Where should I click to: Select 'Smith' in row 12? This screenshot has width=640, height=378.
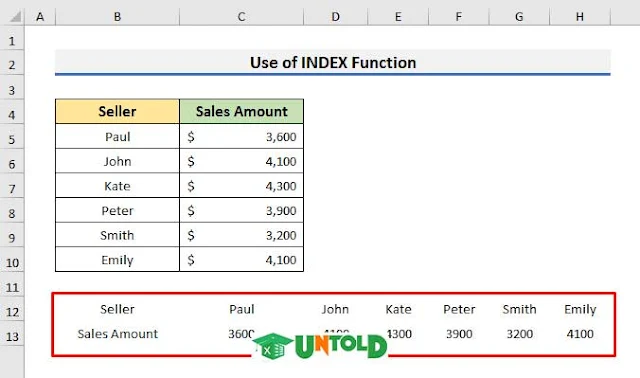(x=519, y=309)
